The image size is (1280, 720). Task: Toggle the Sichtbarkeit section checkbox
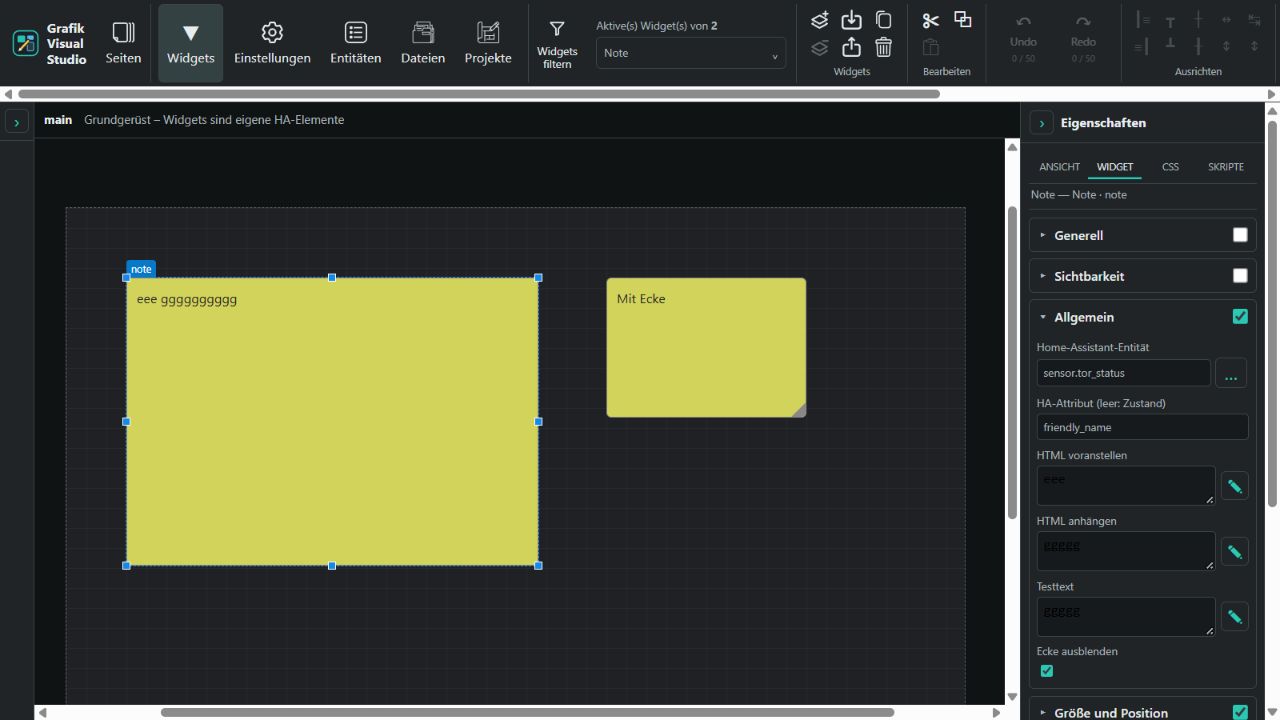(x=1240, y=276)
